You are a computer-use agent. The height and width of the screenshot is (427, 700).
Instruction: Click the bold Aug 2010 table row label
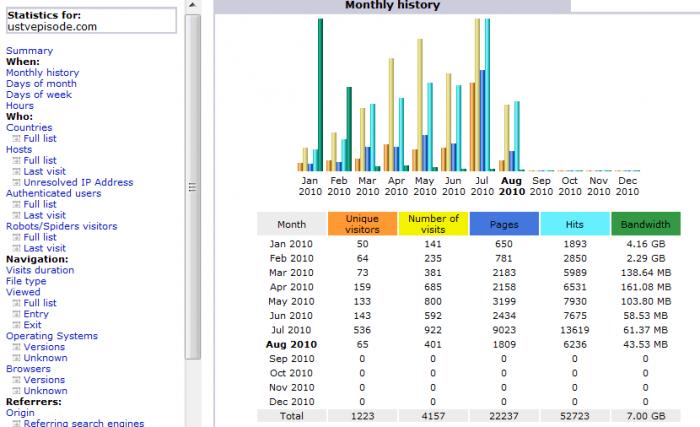point(291,344)
